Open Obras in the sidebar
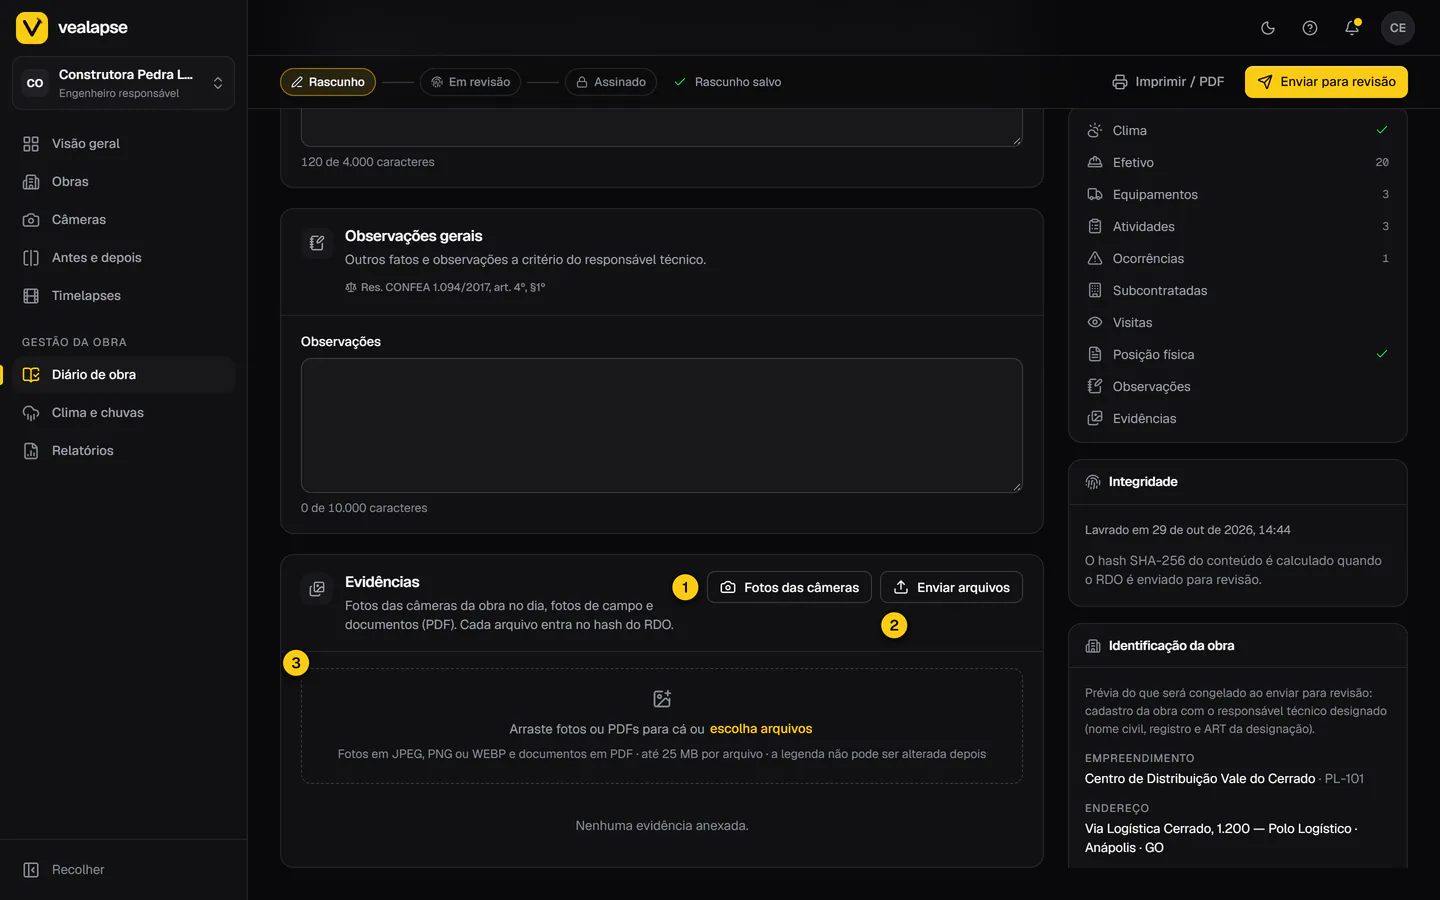 [123, 182]
